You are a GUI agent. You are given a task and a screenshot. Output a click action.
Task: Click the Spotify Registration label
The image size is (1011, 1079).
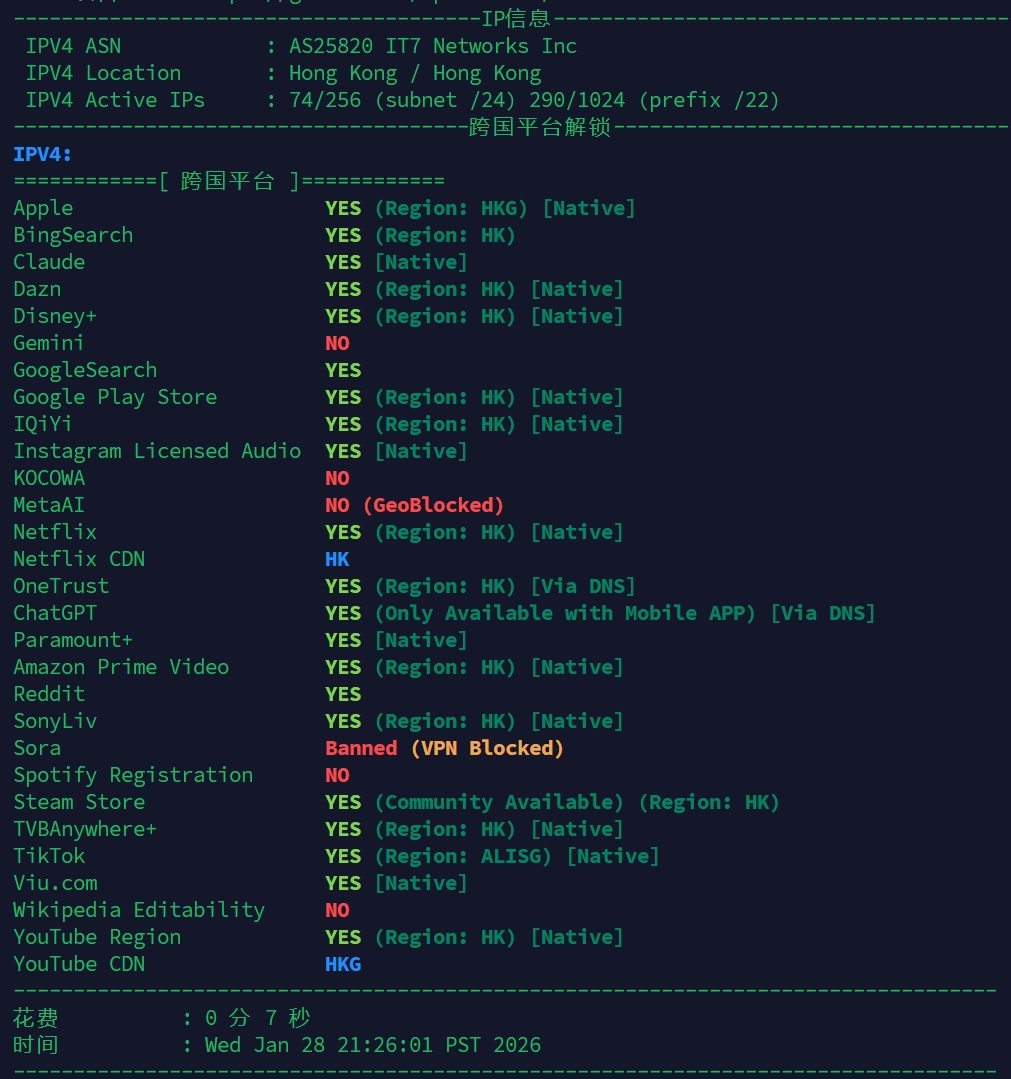[133, 775]
